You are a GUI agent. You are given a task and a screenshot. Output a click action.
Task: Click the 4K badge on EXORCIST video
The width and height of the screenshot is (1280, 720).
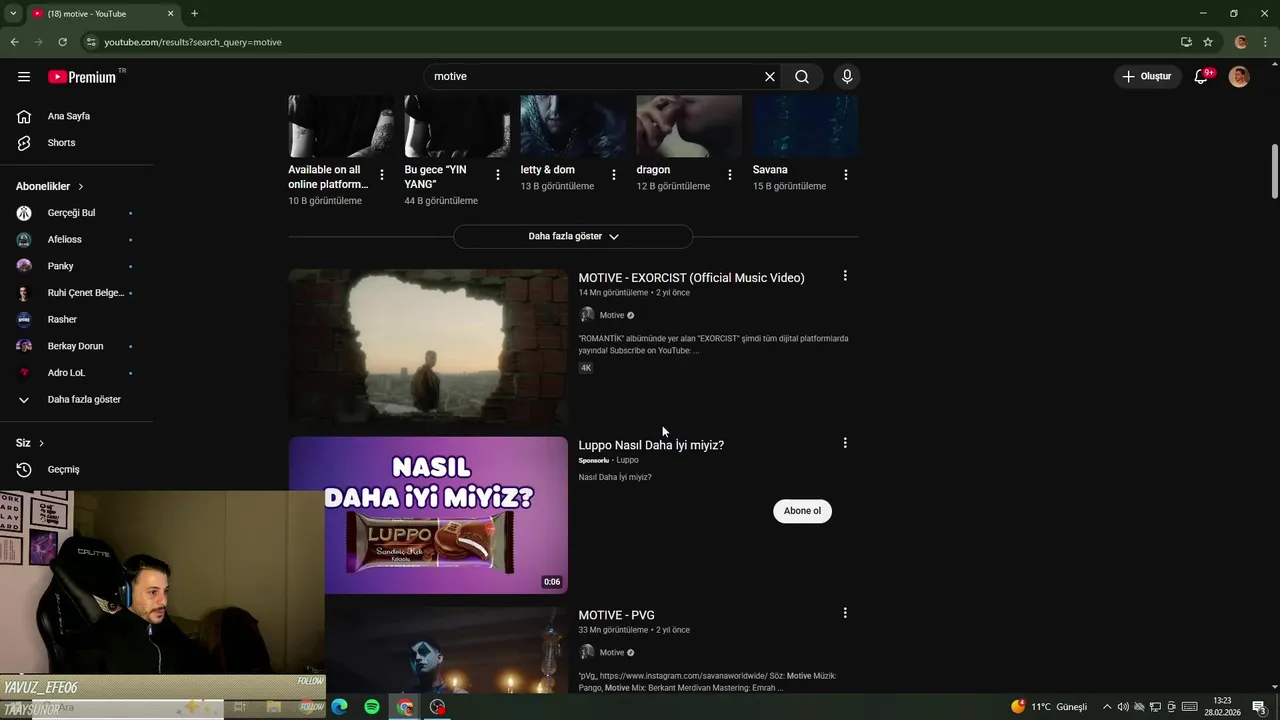(586, 368)
